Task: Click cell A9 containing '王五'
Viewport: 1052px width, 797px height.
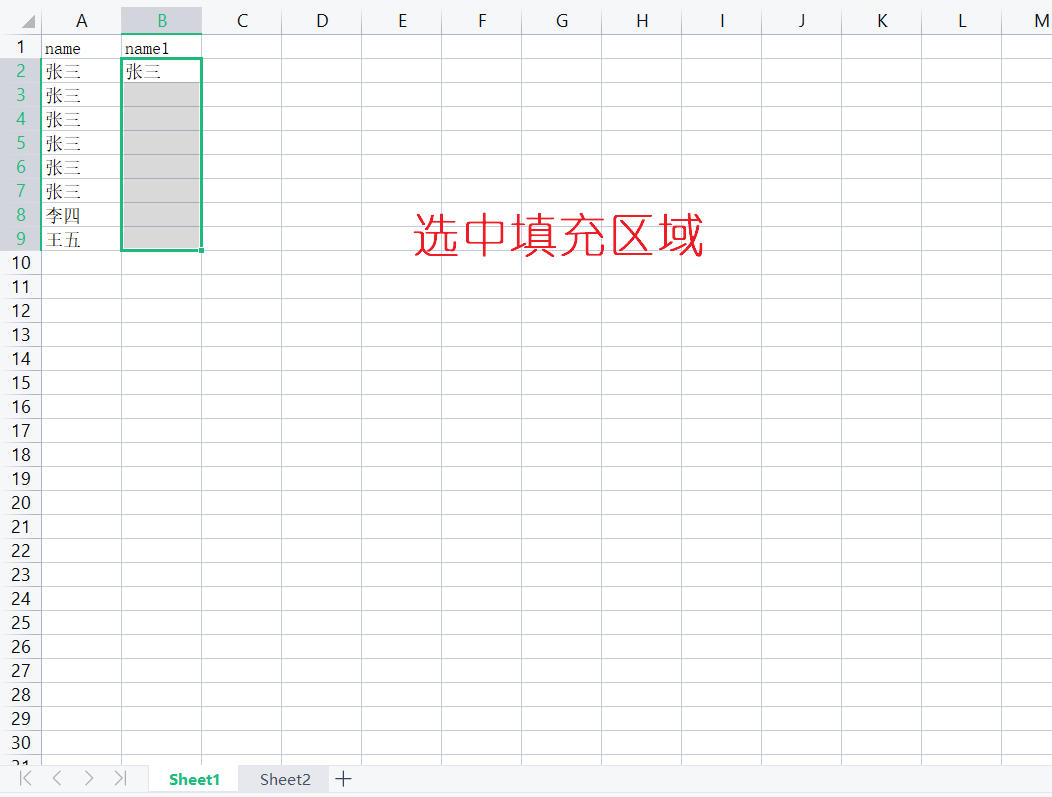Action: pyautogui.click(x=81, y=239)
